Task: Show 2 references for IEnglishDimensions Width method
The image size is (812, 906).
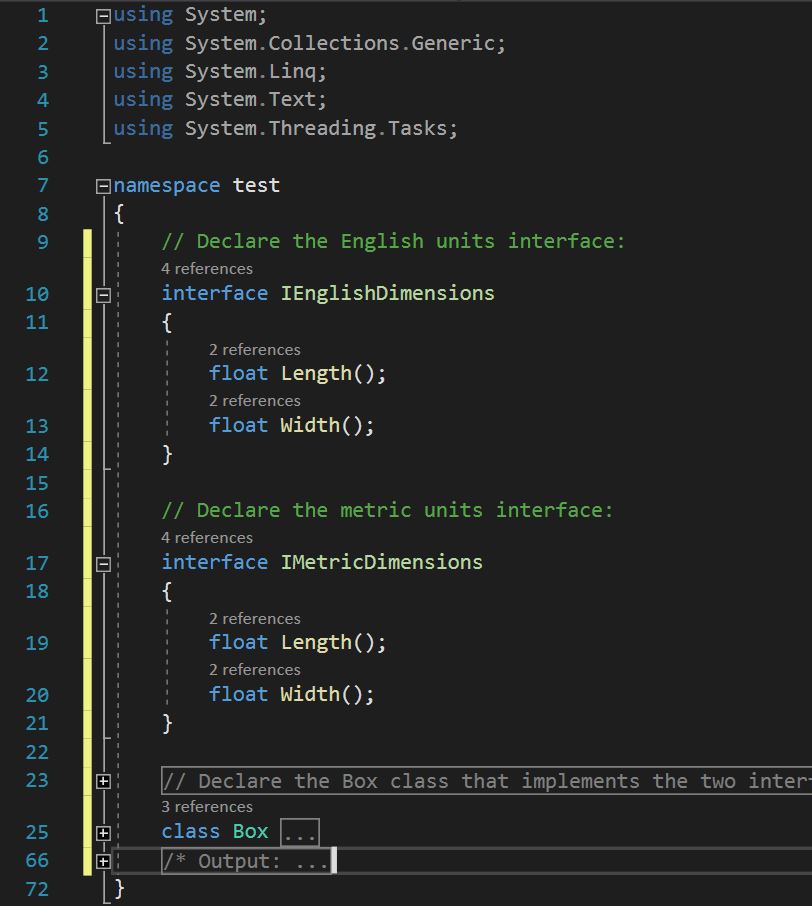Action: (254, 401)
